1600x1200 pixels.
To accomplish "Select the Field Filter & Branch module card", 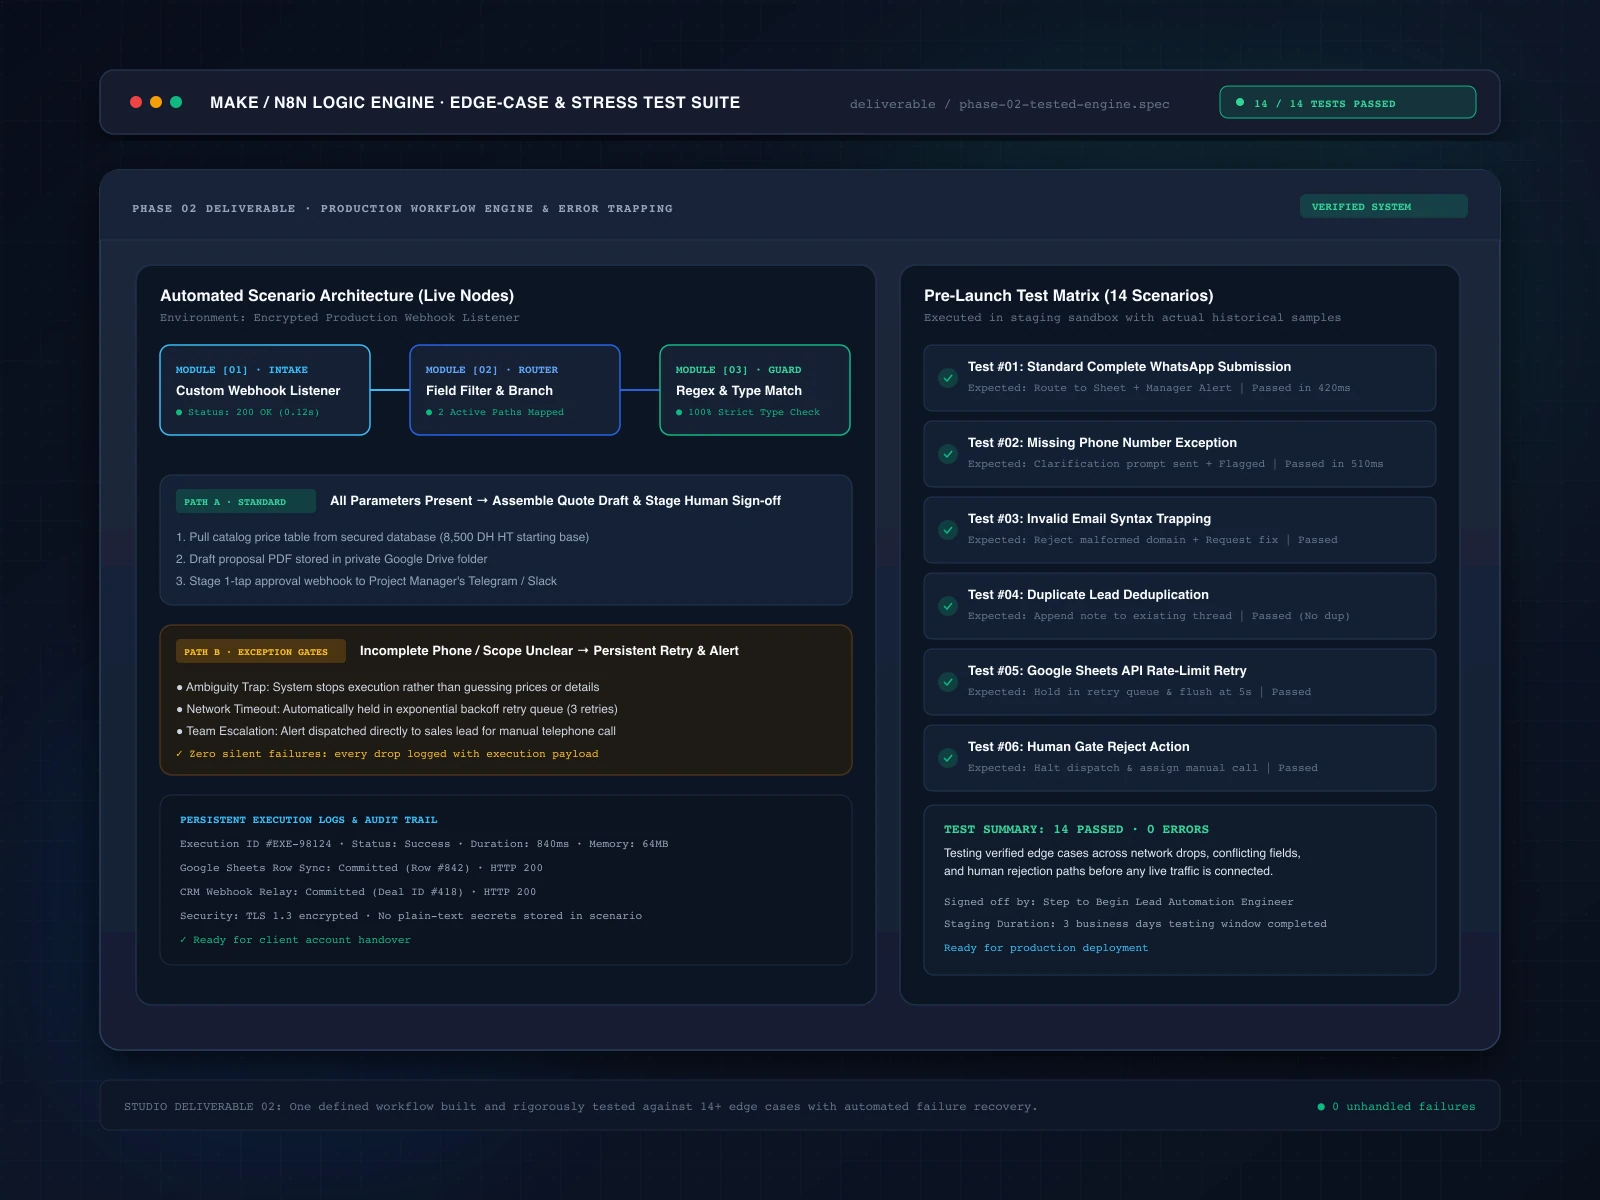I will 515,390.
